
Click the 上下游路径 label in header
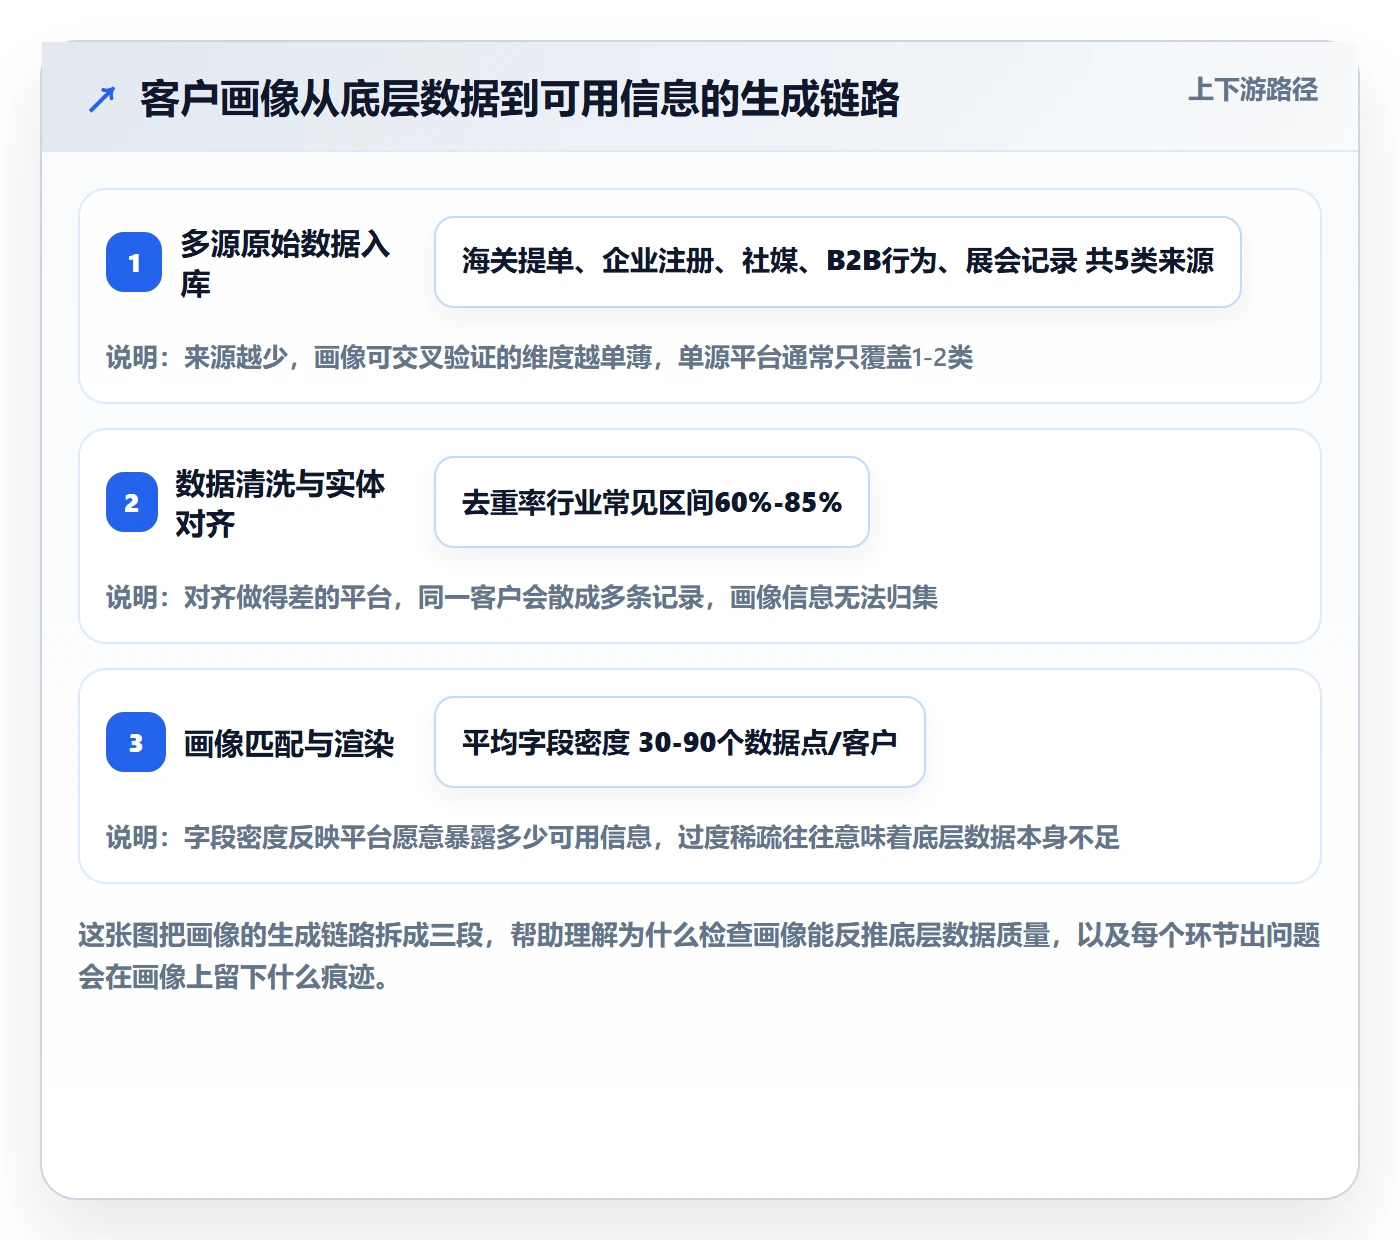1253,90
